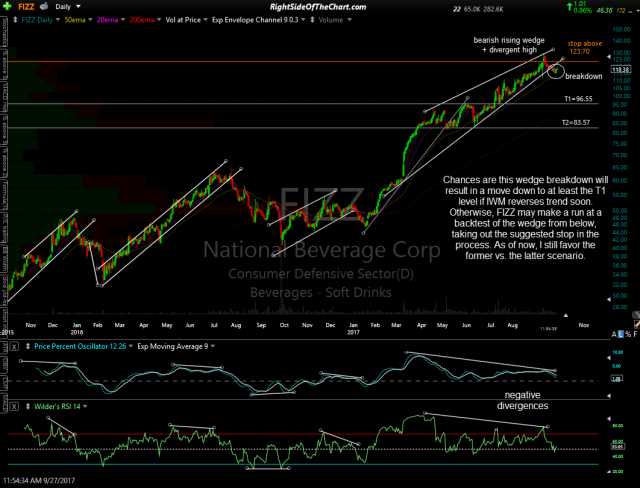Open the 20ema indicator menu
The width and height of the screenshot is (640, 488).
[x=109, y=18]
